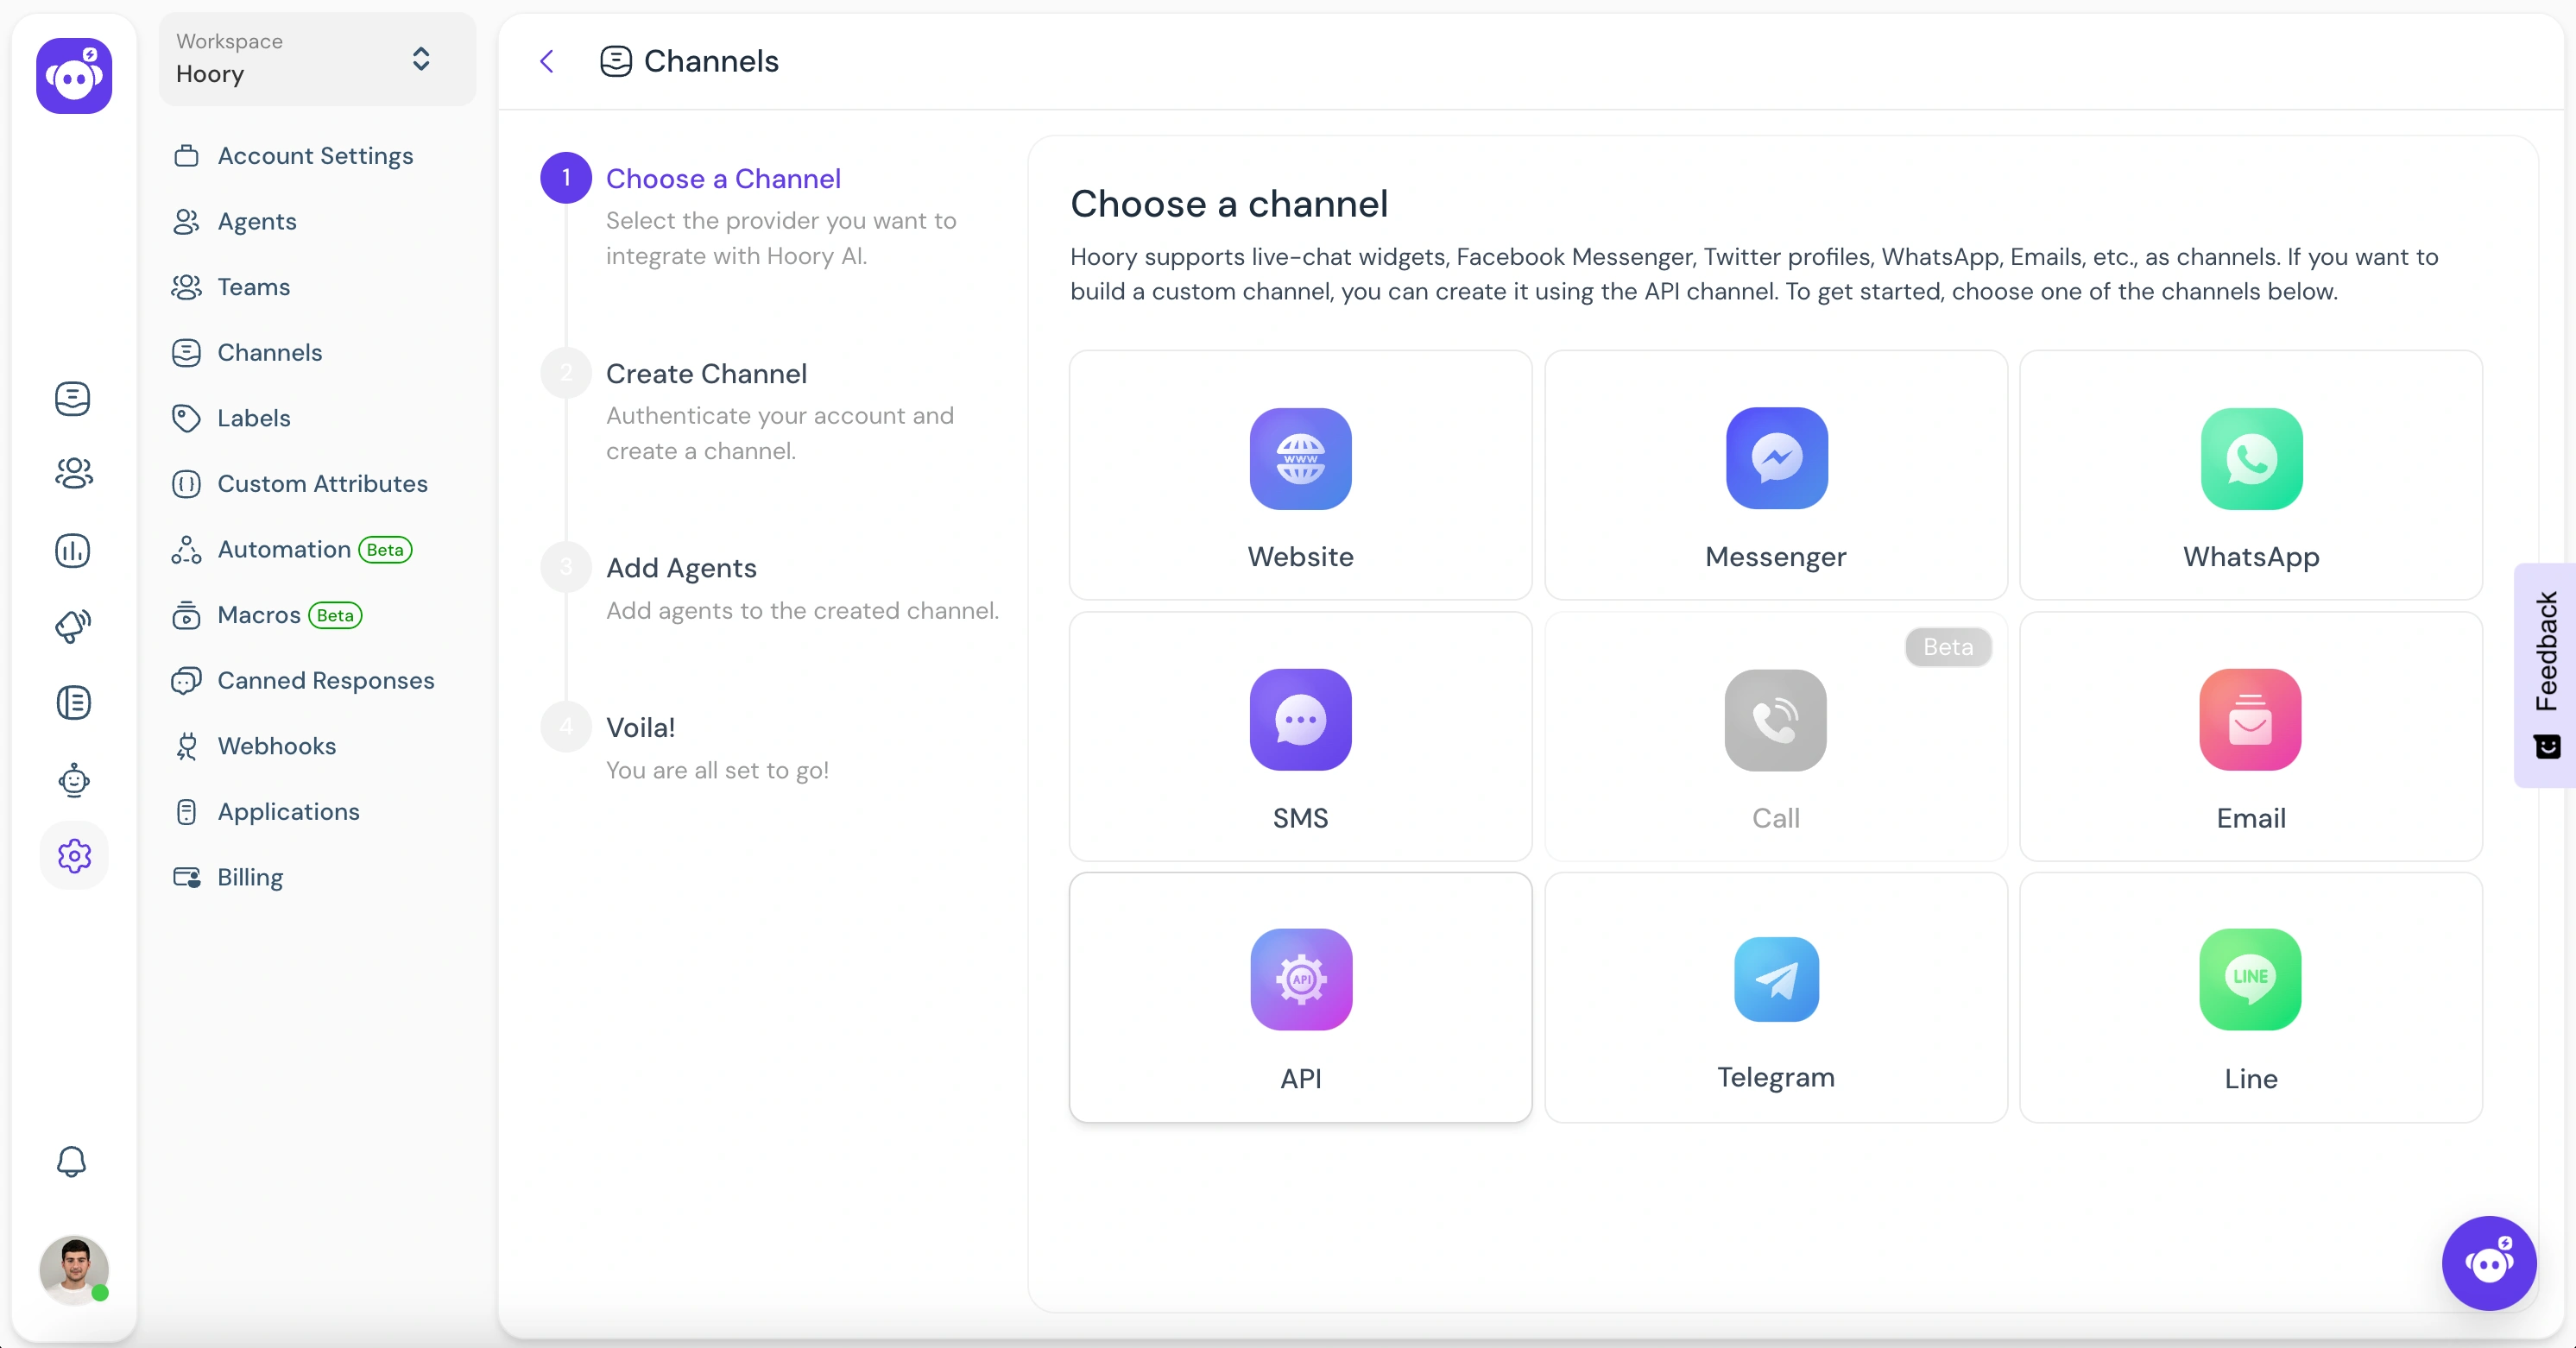Viewport: 2576px width, 1348px height.
Task: Select the Line channel icon
Action: pyautogui.click(x=2251, y=978)
